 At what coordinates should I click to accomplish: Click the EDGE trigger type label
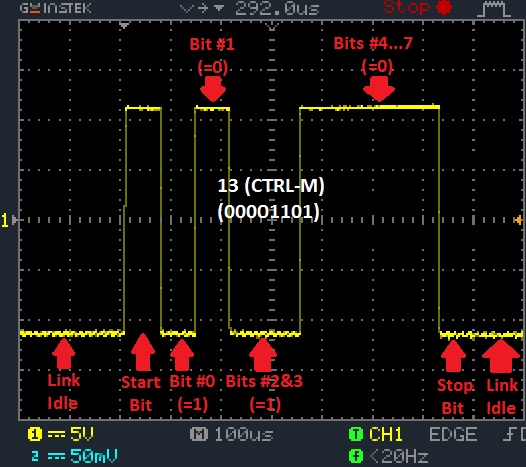[x=453, y=434]
